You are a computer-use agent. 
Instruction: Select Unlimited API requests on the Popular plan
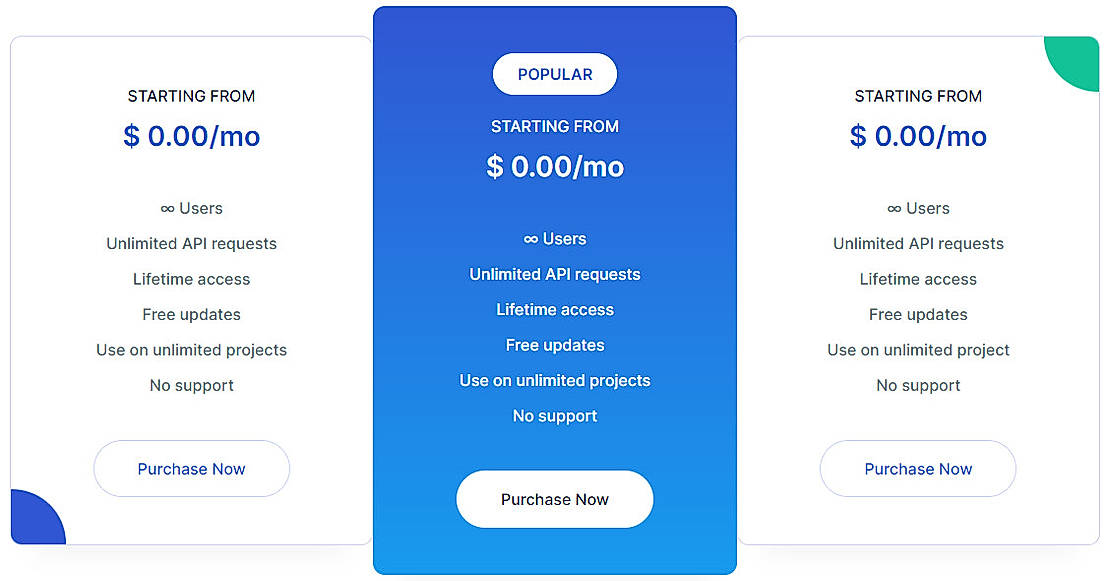554,273
